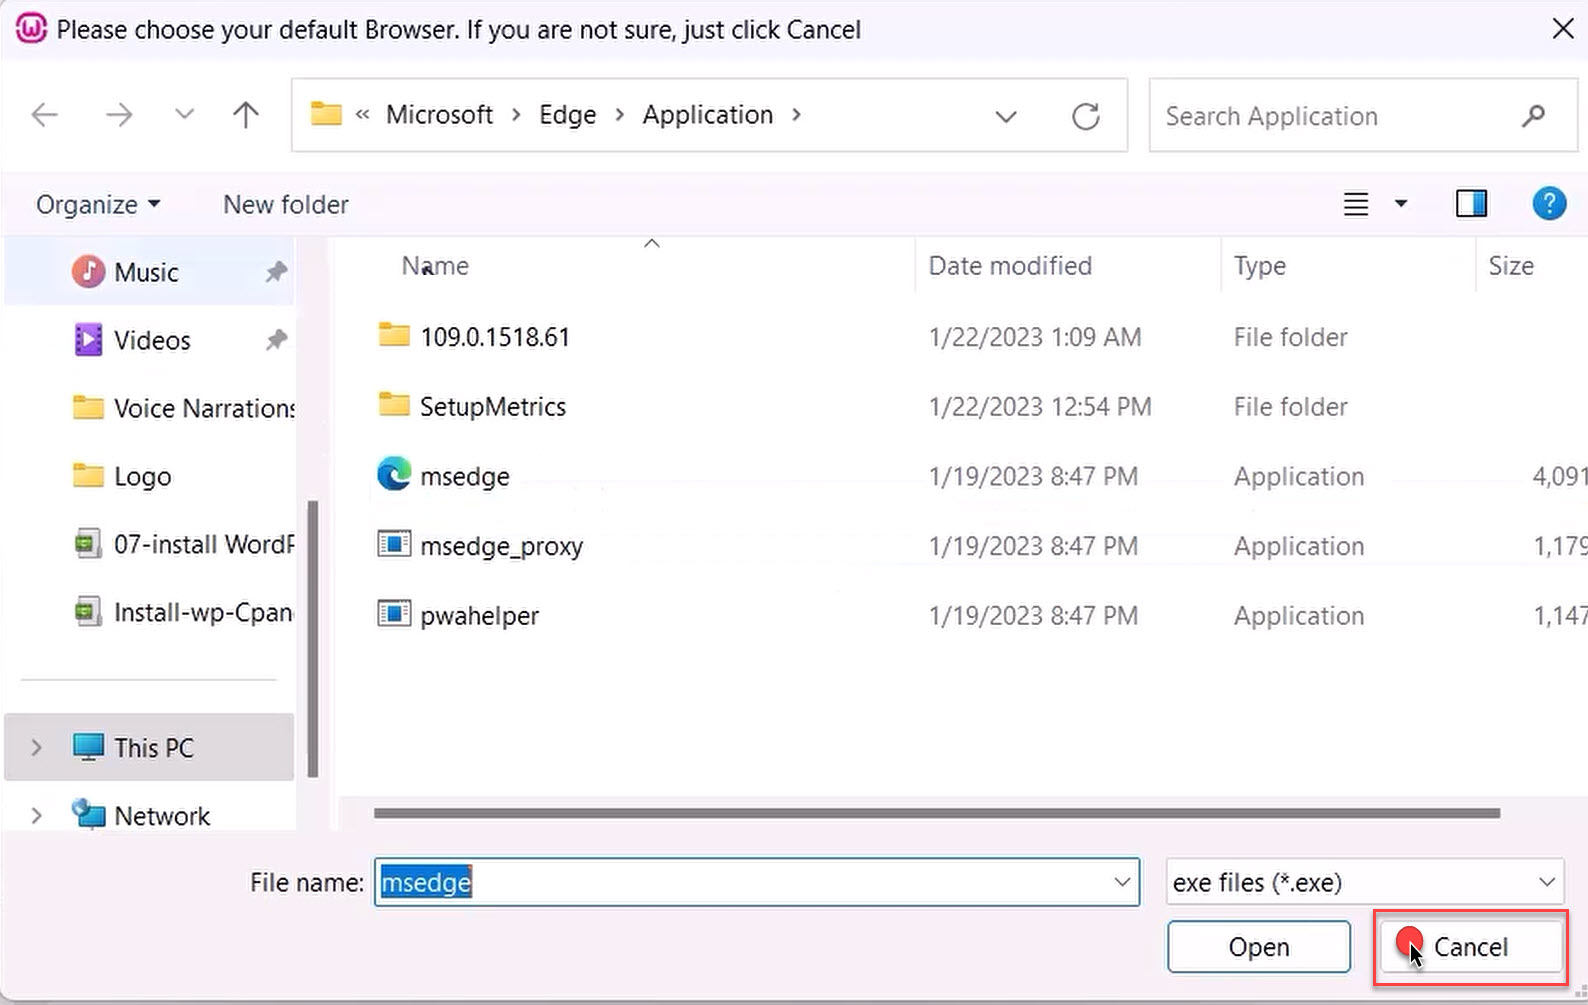
Task: Click the Open button
Action: tap(1259, 946)
